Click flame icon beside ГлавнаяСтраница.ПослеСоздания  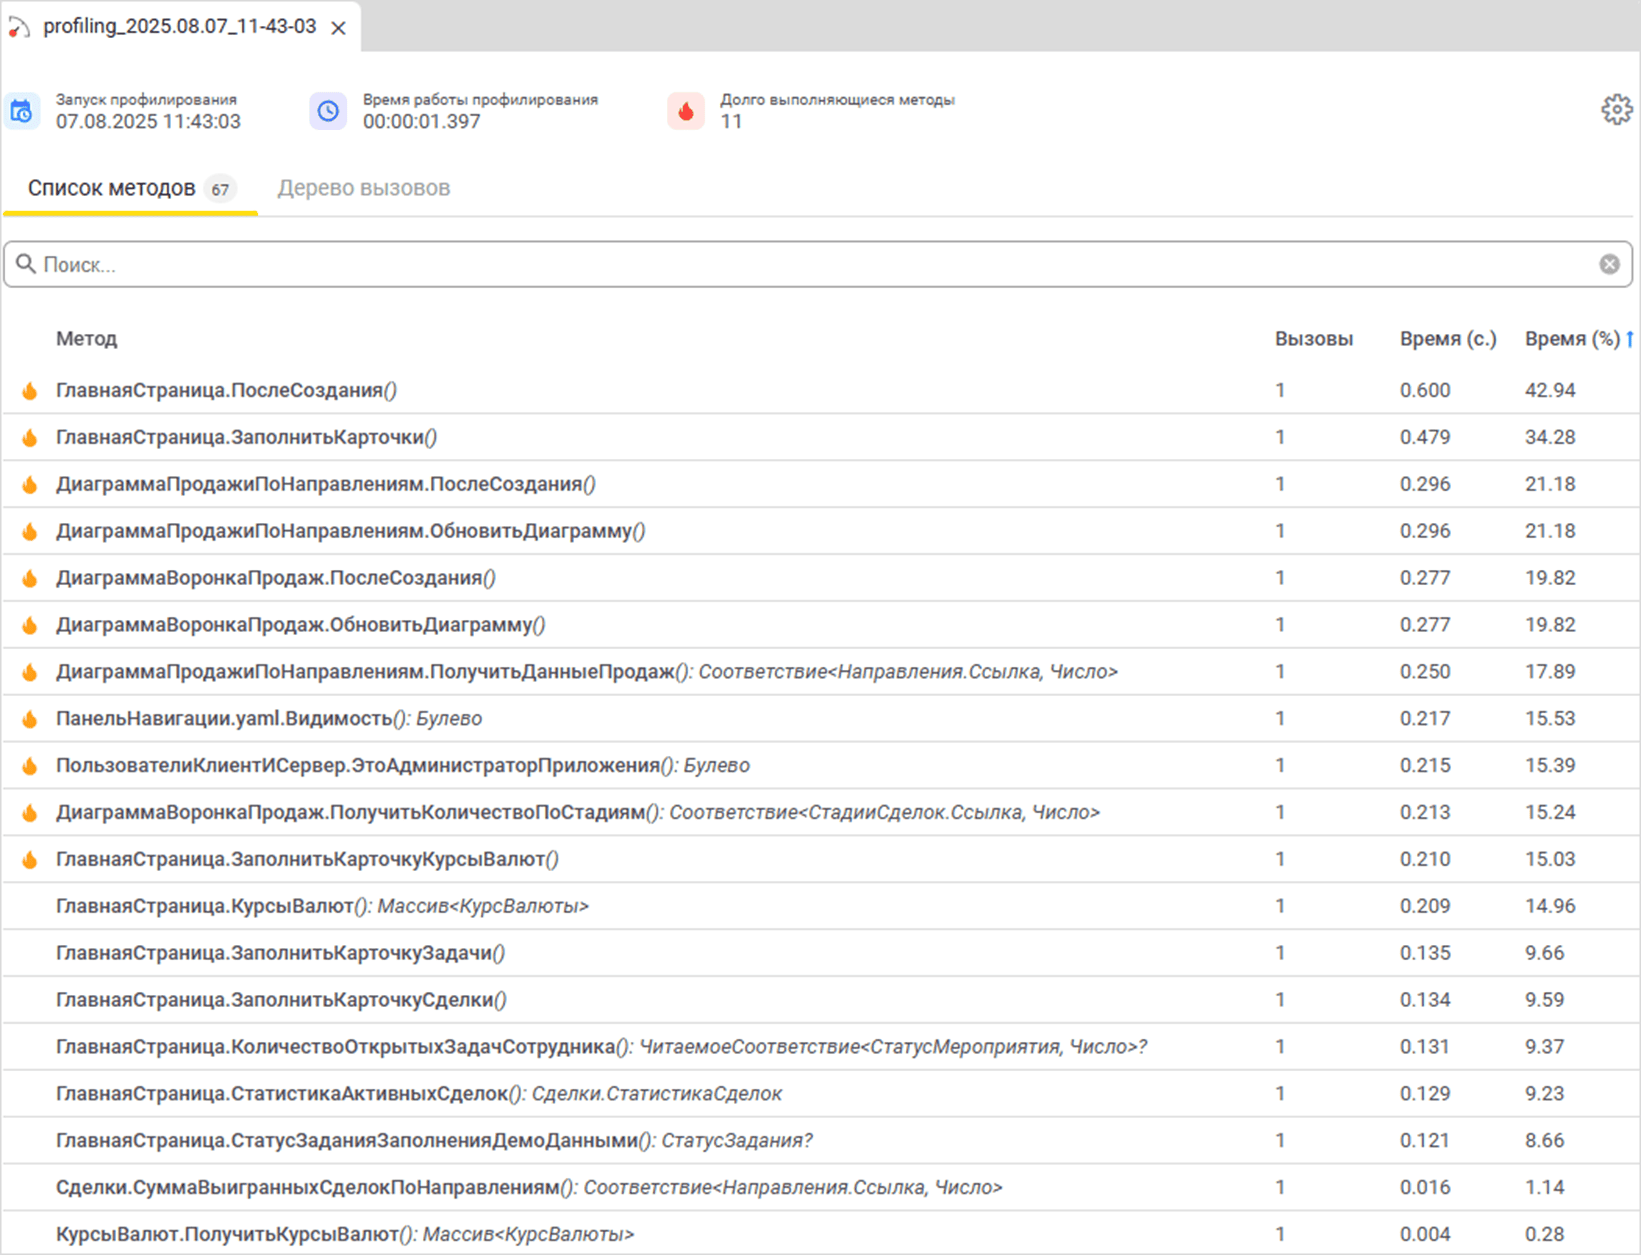30,391
